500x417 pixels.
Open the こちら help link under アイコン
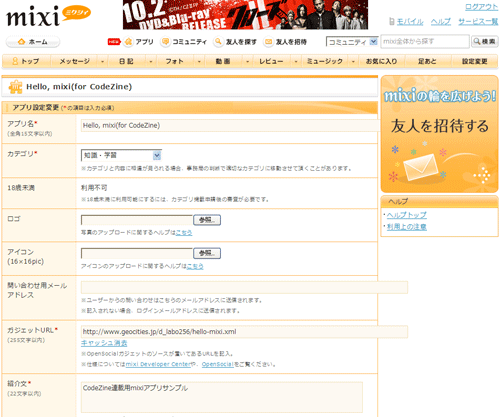(x=195, y=266)
